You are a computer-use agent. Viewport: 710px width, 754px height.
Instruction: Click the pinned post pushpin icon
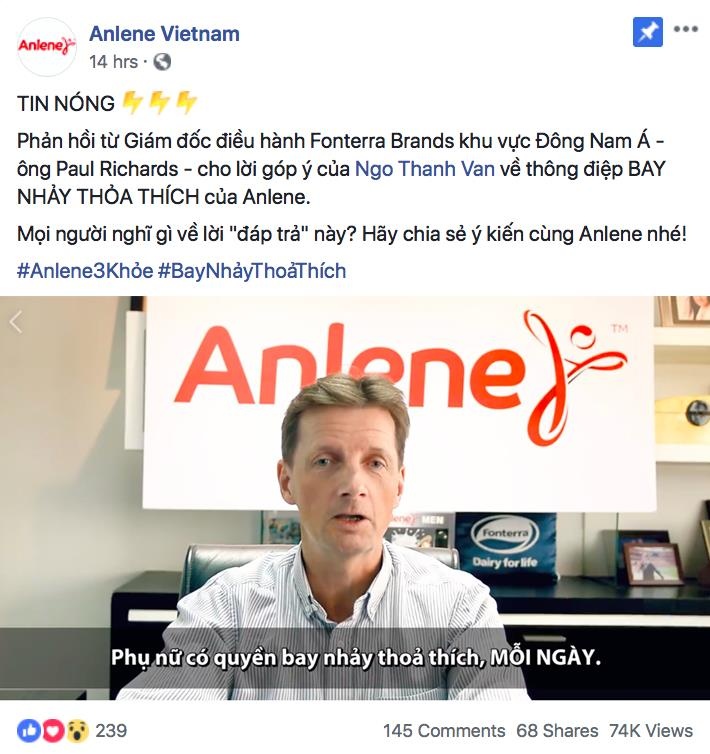[x=647, y=32]
